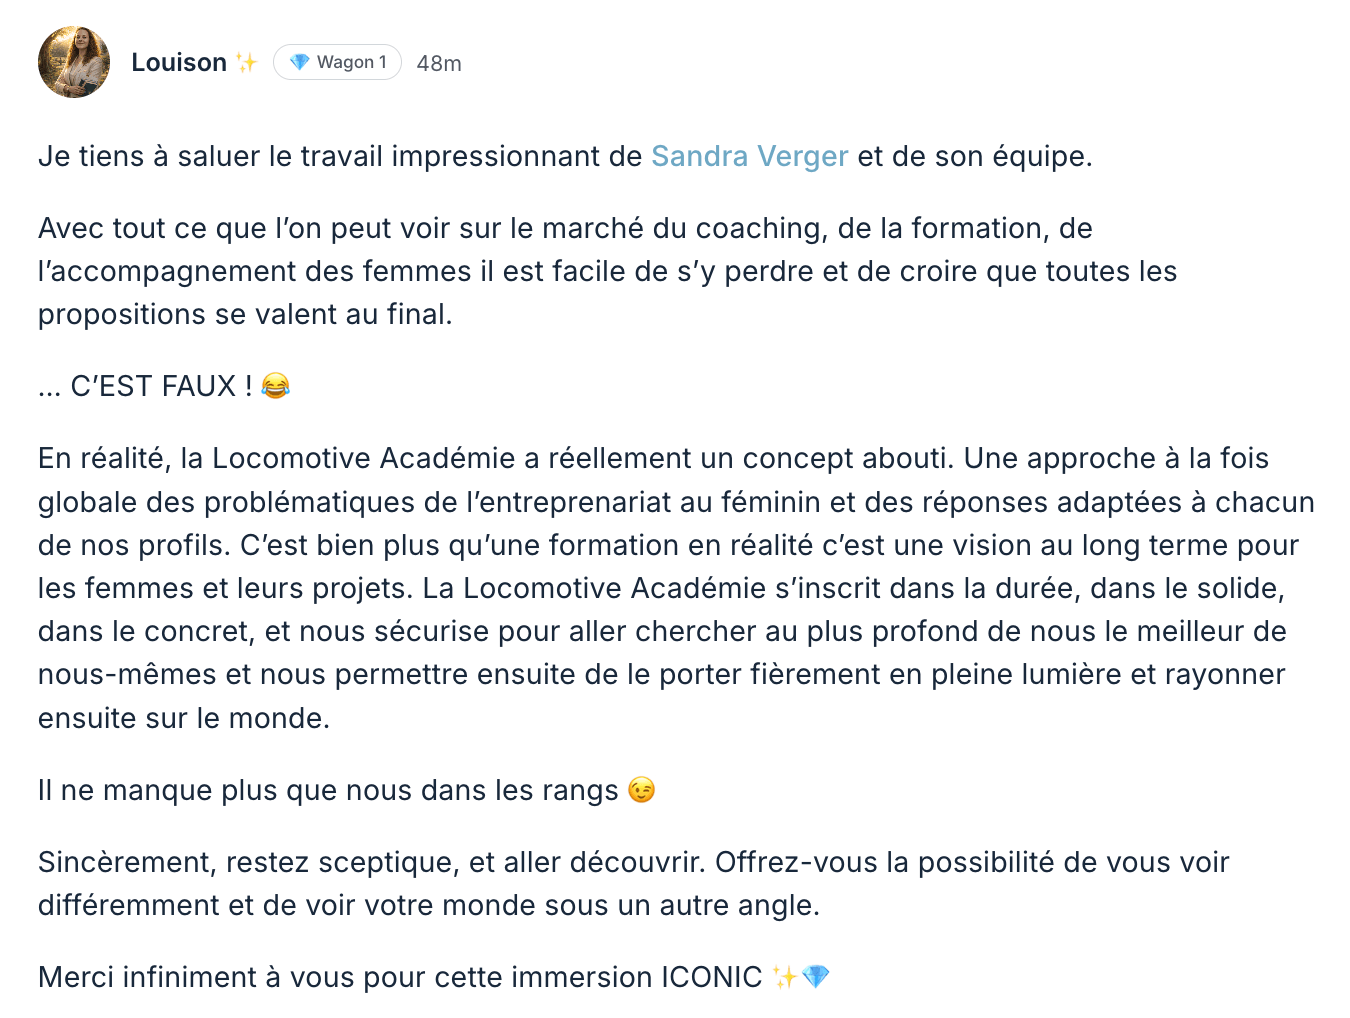This screenshot has width=1350, height=1018.
Task: Click the Wagon 1 badge
Action: pos(337,62)
